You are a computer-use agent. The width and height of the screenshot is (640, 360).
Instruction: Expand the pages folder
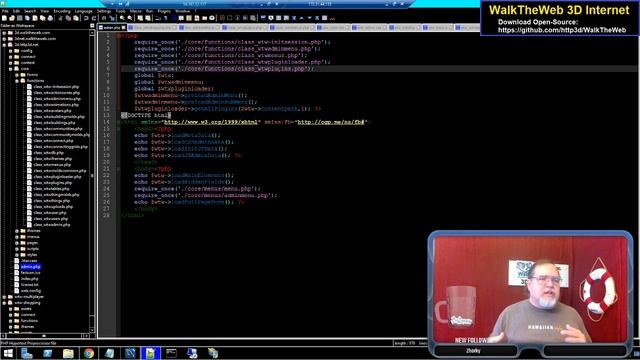coord(17,242)
